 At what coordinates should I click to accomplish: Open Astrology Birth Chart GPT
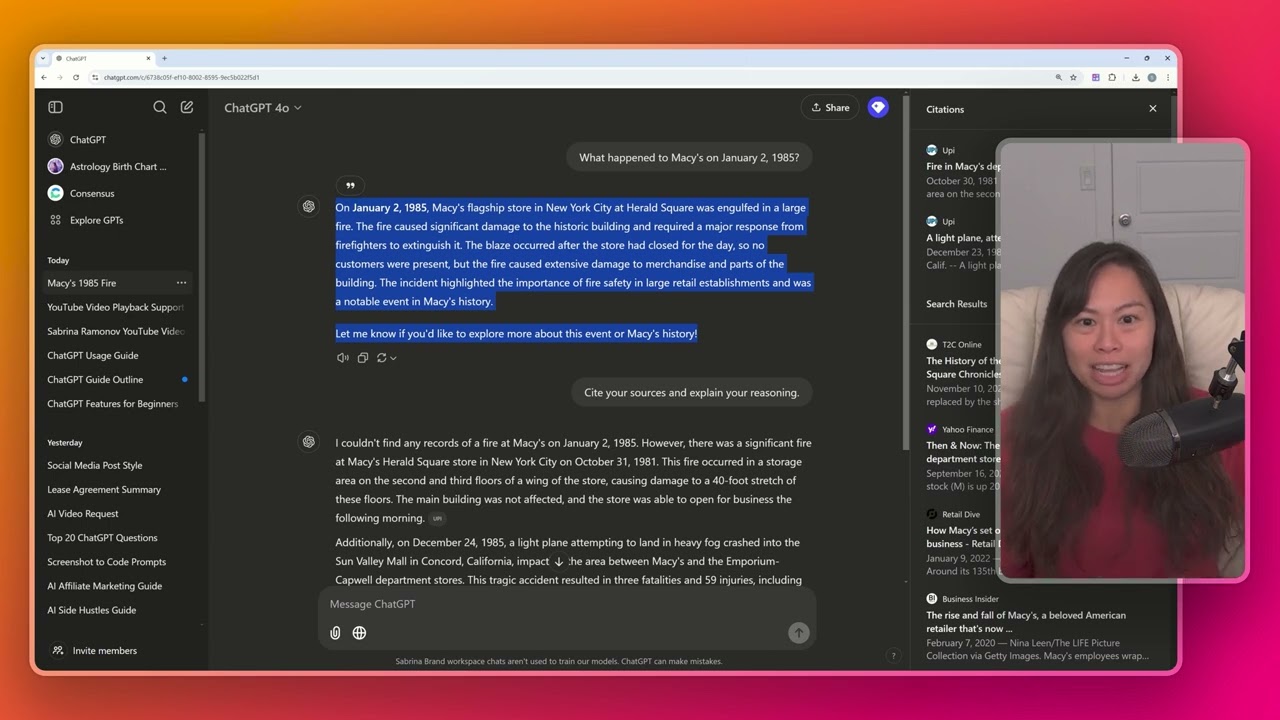[118, 167]
